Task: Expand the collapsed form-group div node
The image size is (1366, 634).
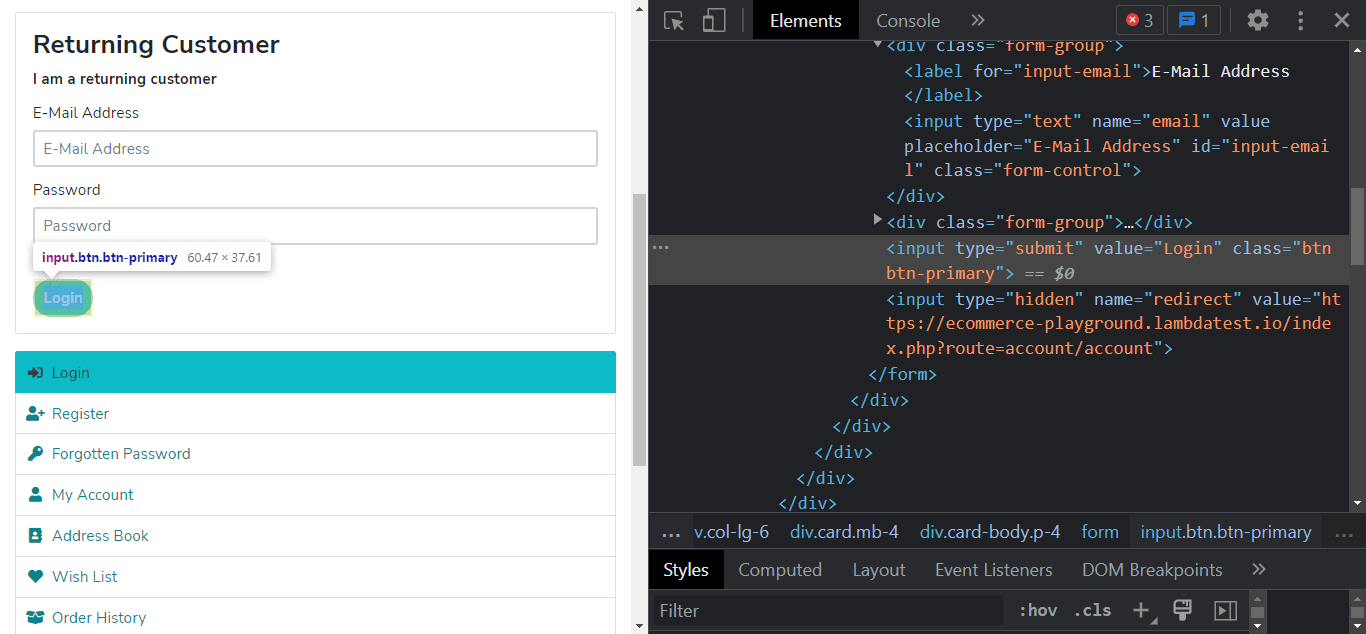Action: click(878, 221)
